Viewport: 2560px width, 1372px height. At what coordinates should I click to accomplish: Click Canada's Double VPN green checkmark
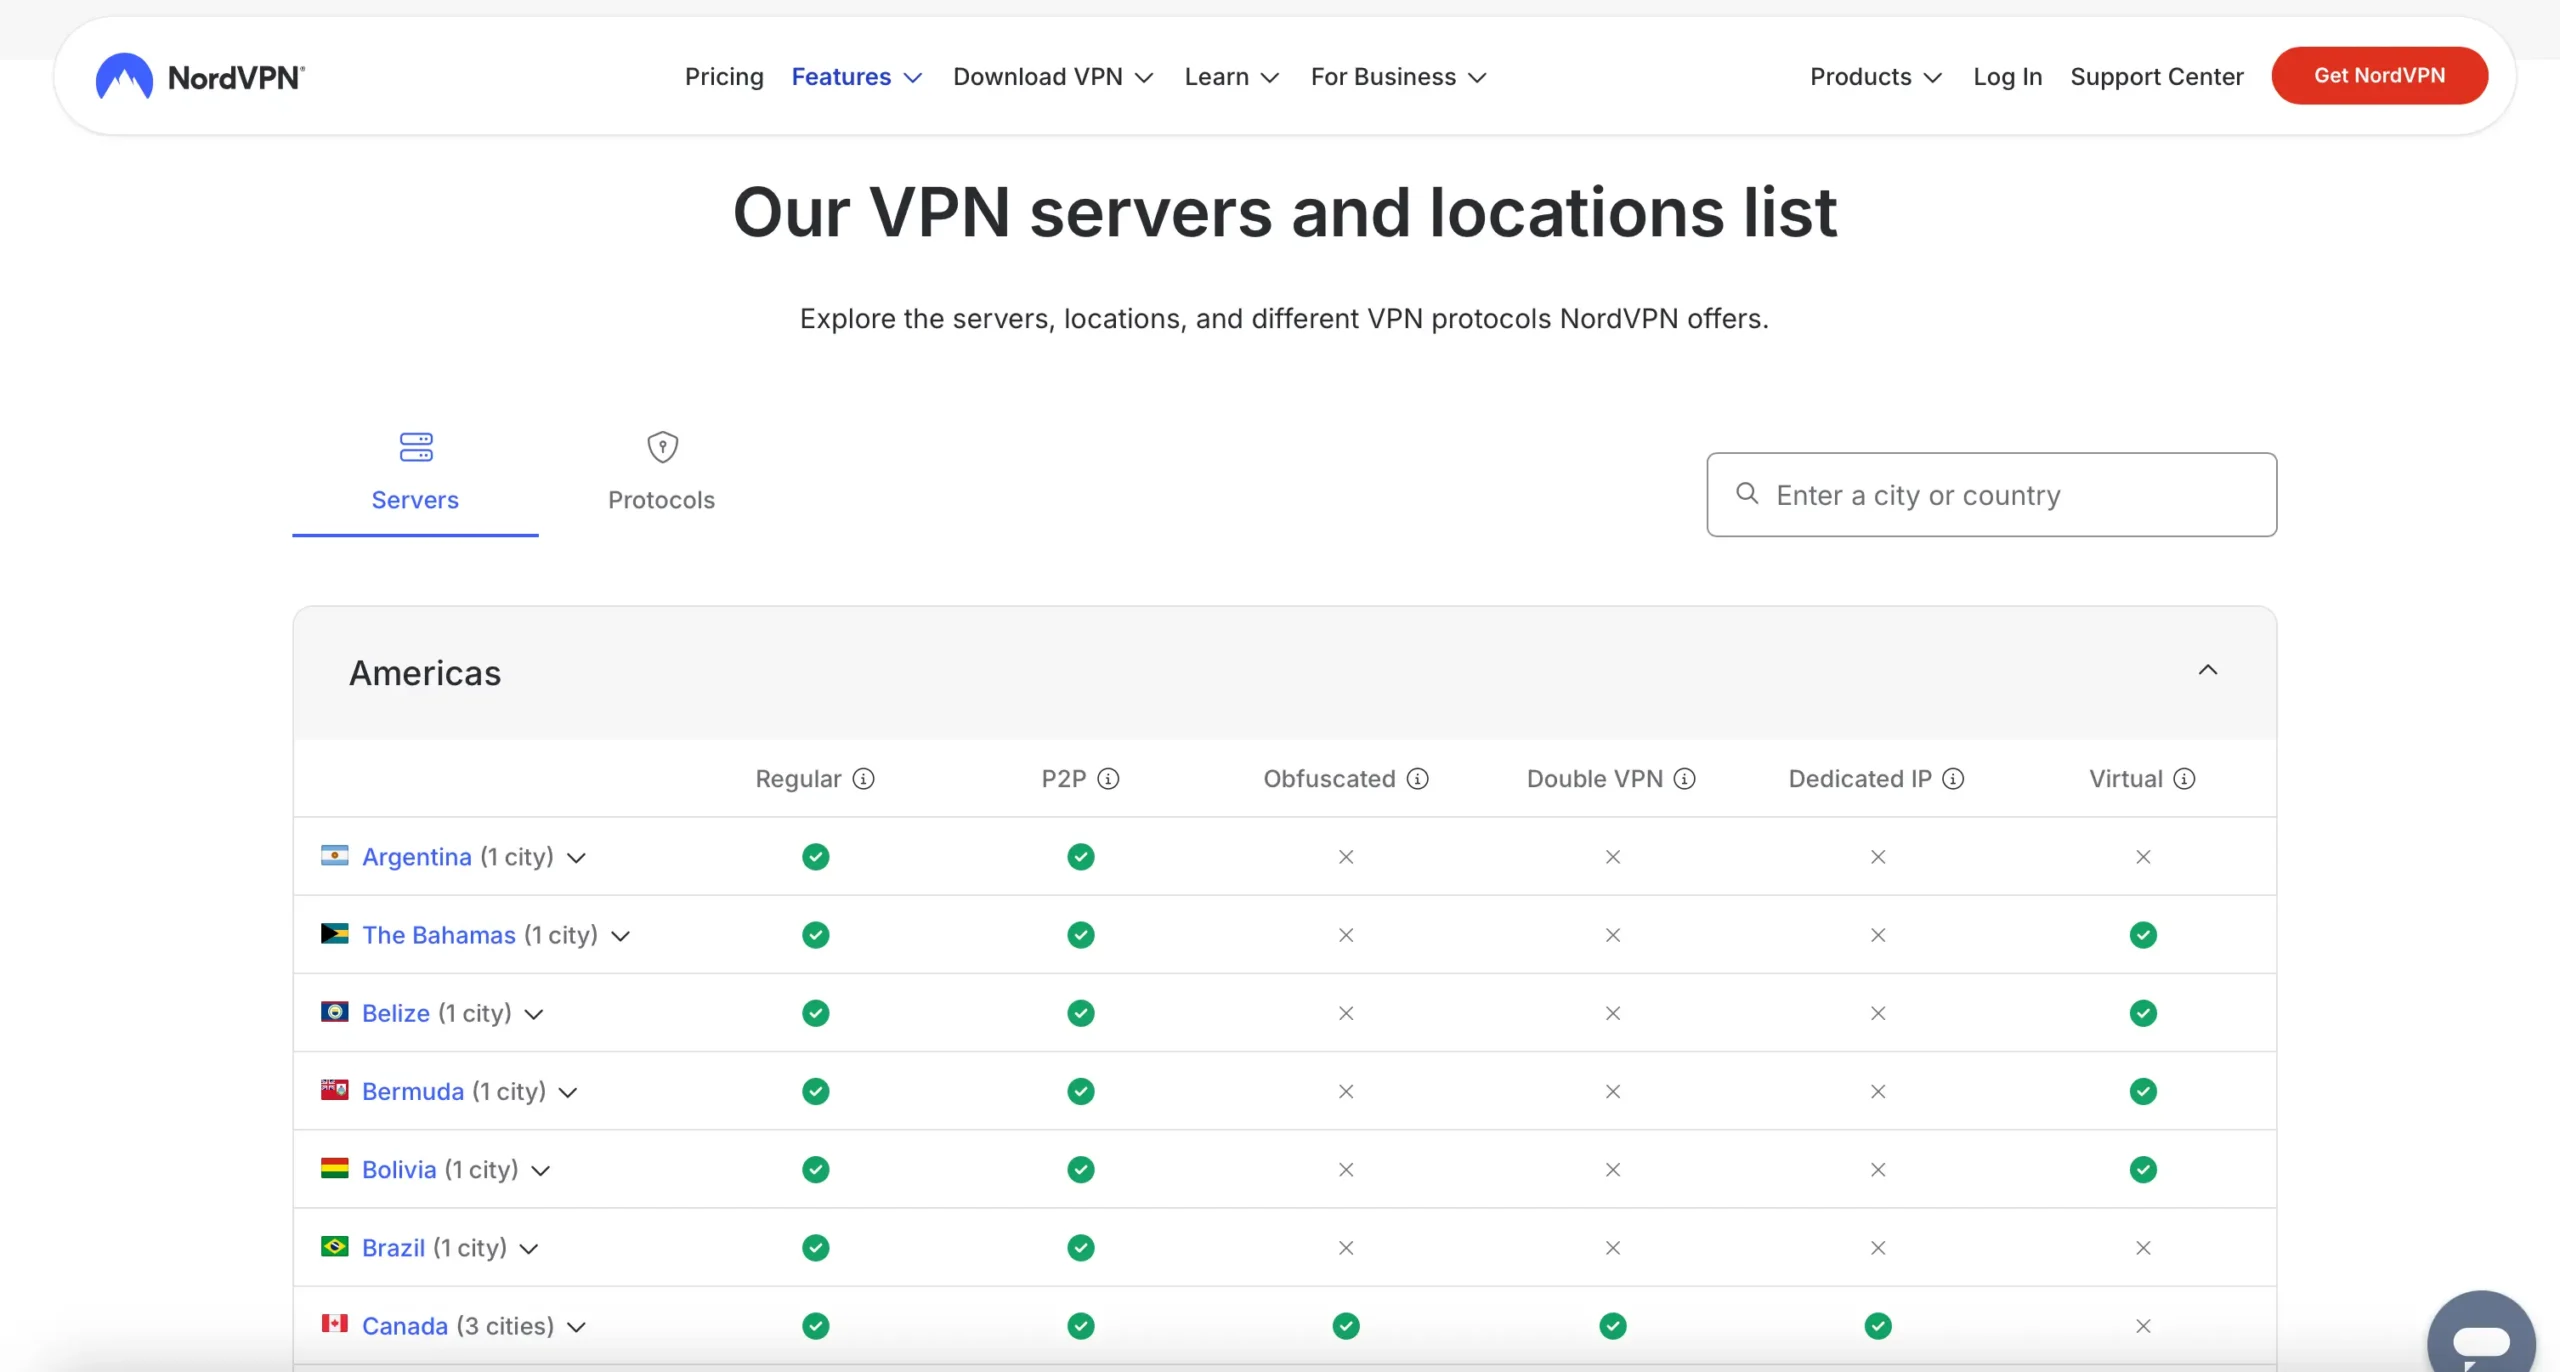[1613, 1326]
